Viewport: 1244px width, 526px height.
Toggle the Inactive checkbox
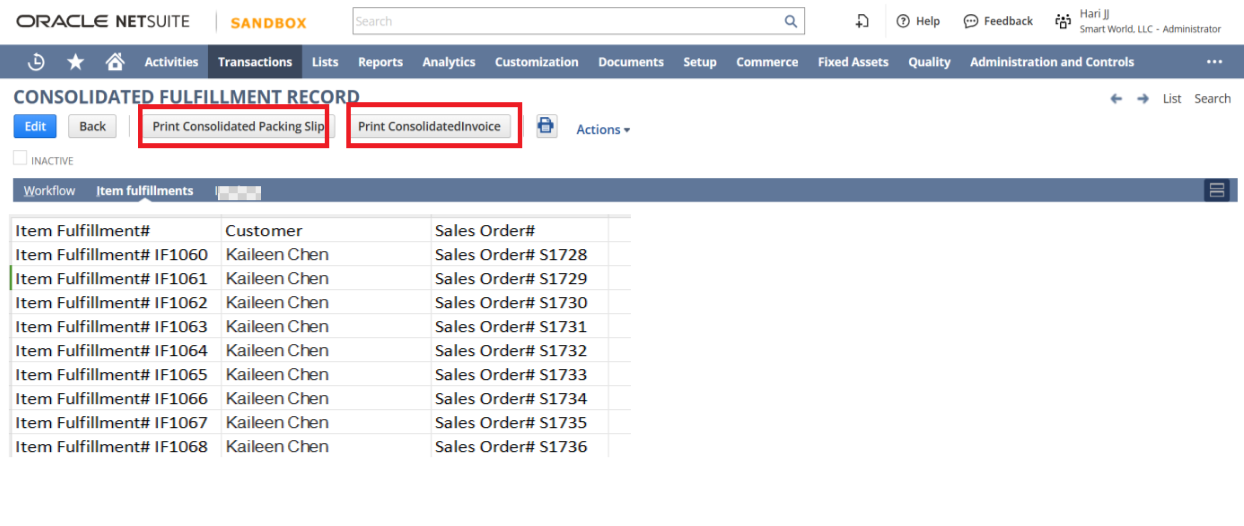pyautogui.click(x=20, y=158)
